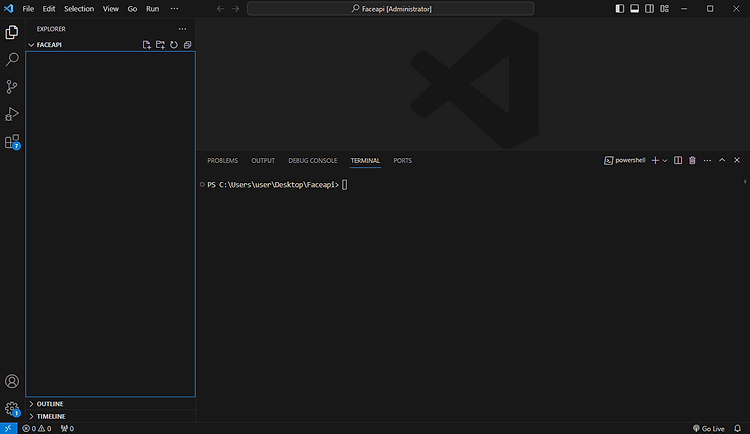Refresh the Explorer file tree
750x434 pixels.
tap(174, 45)
